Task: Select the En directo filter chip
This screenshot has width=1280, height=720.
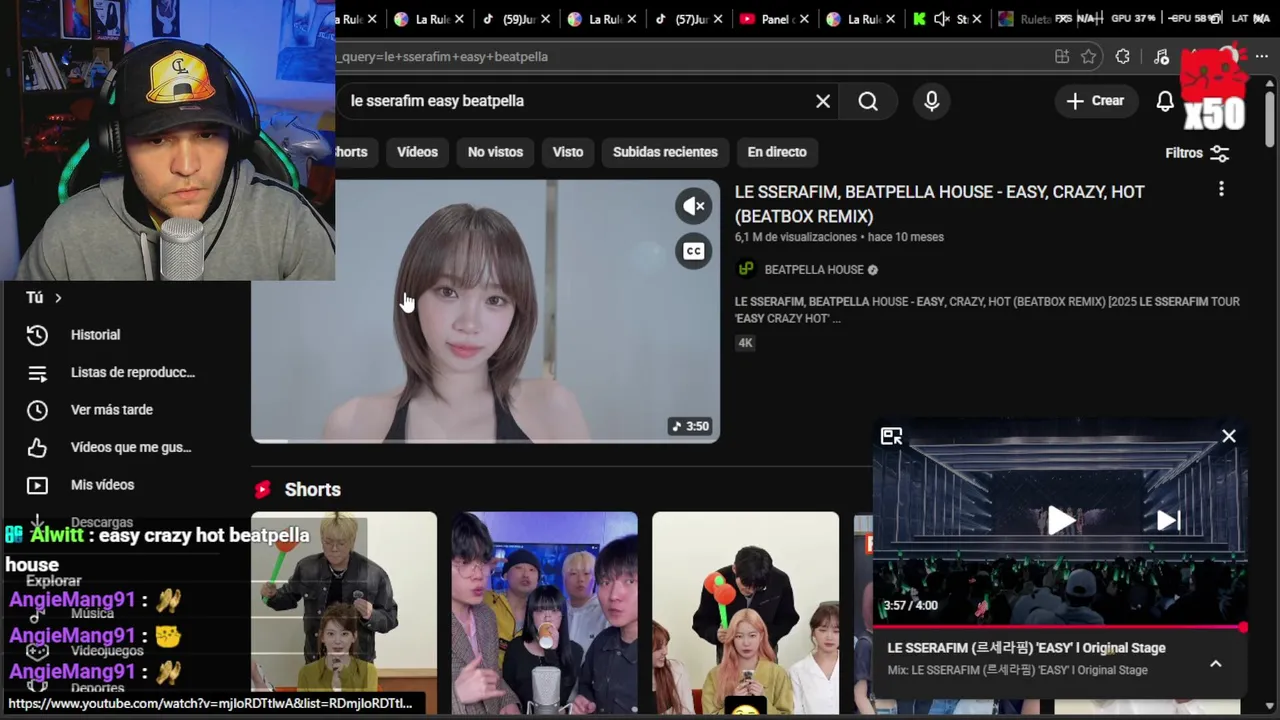Action: (777, 152)
